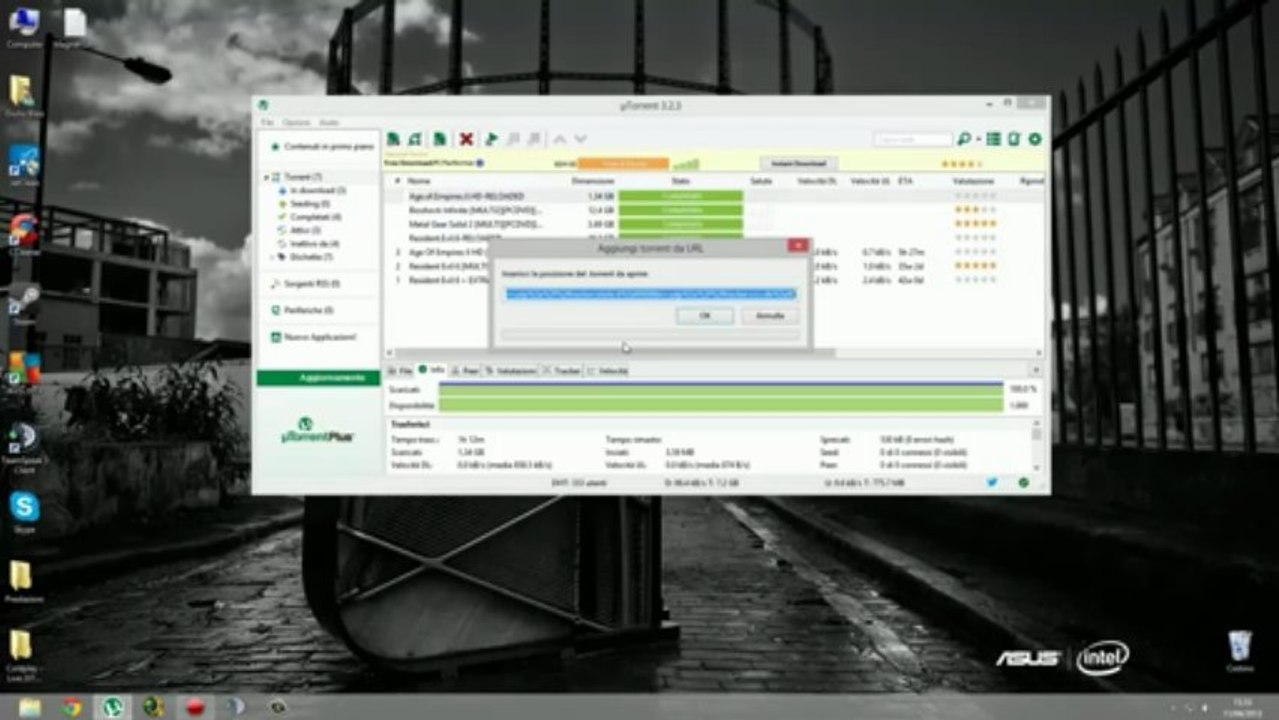Switch to the Velocità tab
This screenshot has width=1279, height=720.
click(608, 371)
